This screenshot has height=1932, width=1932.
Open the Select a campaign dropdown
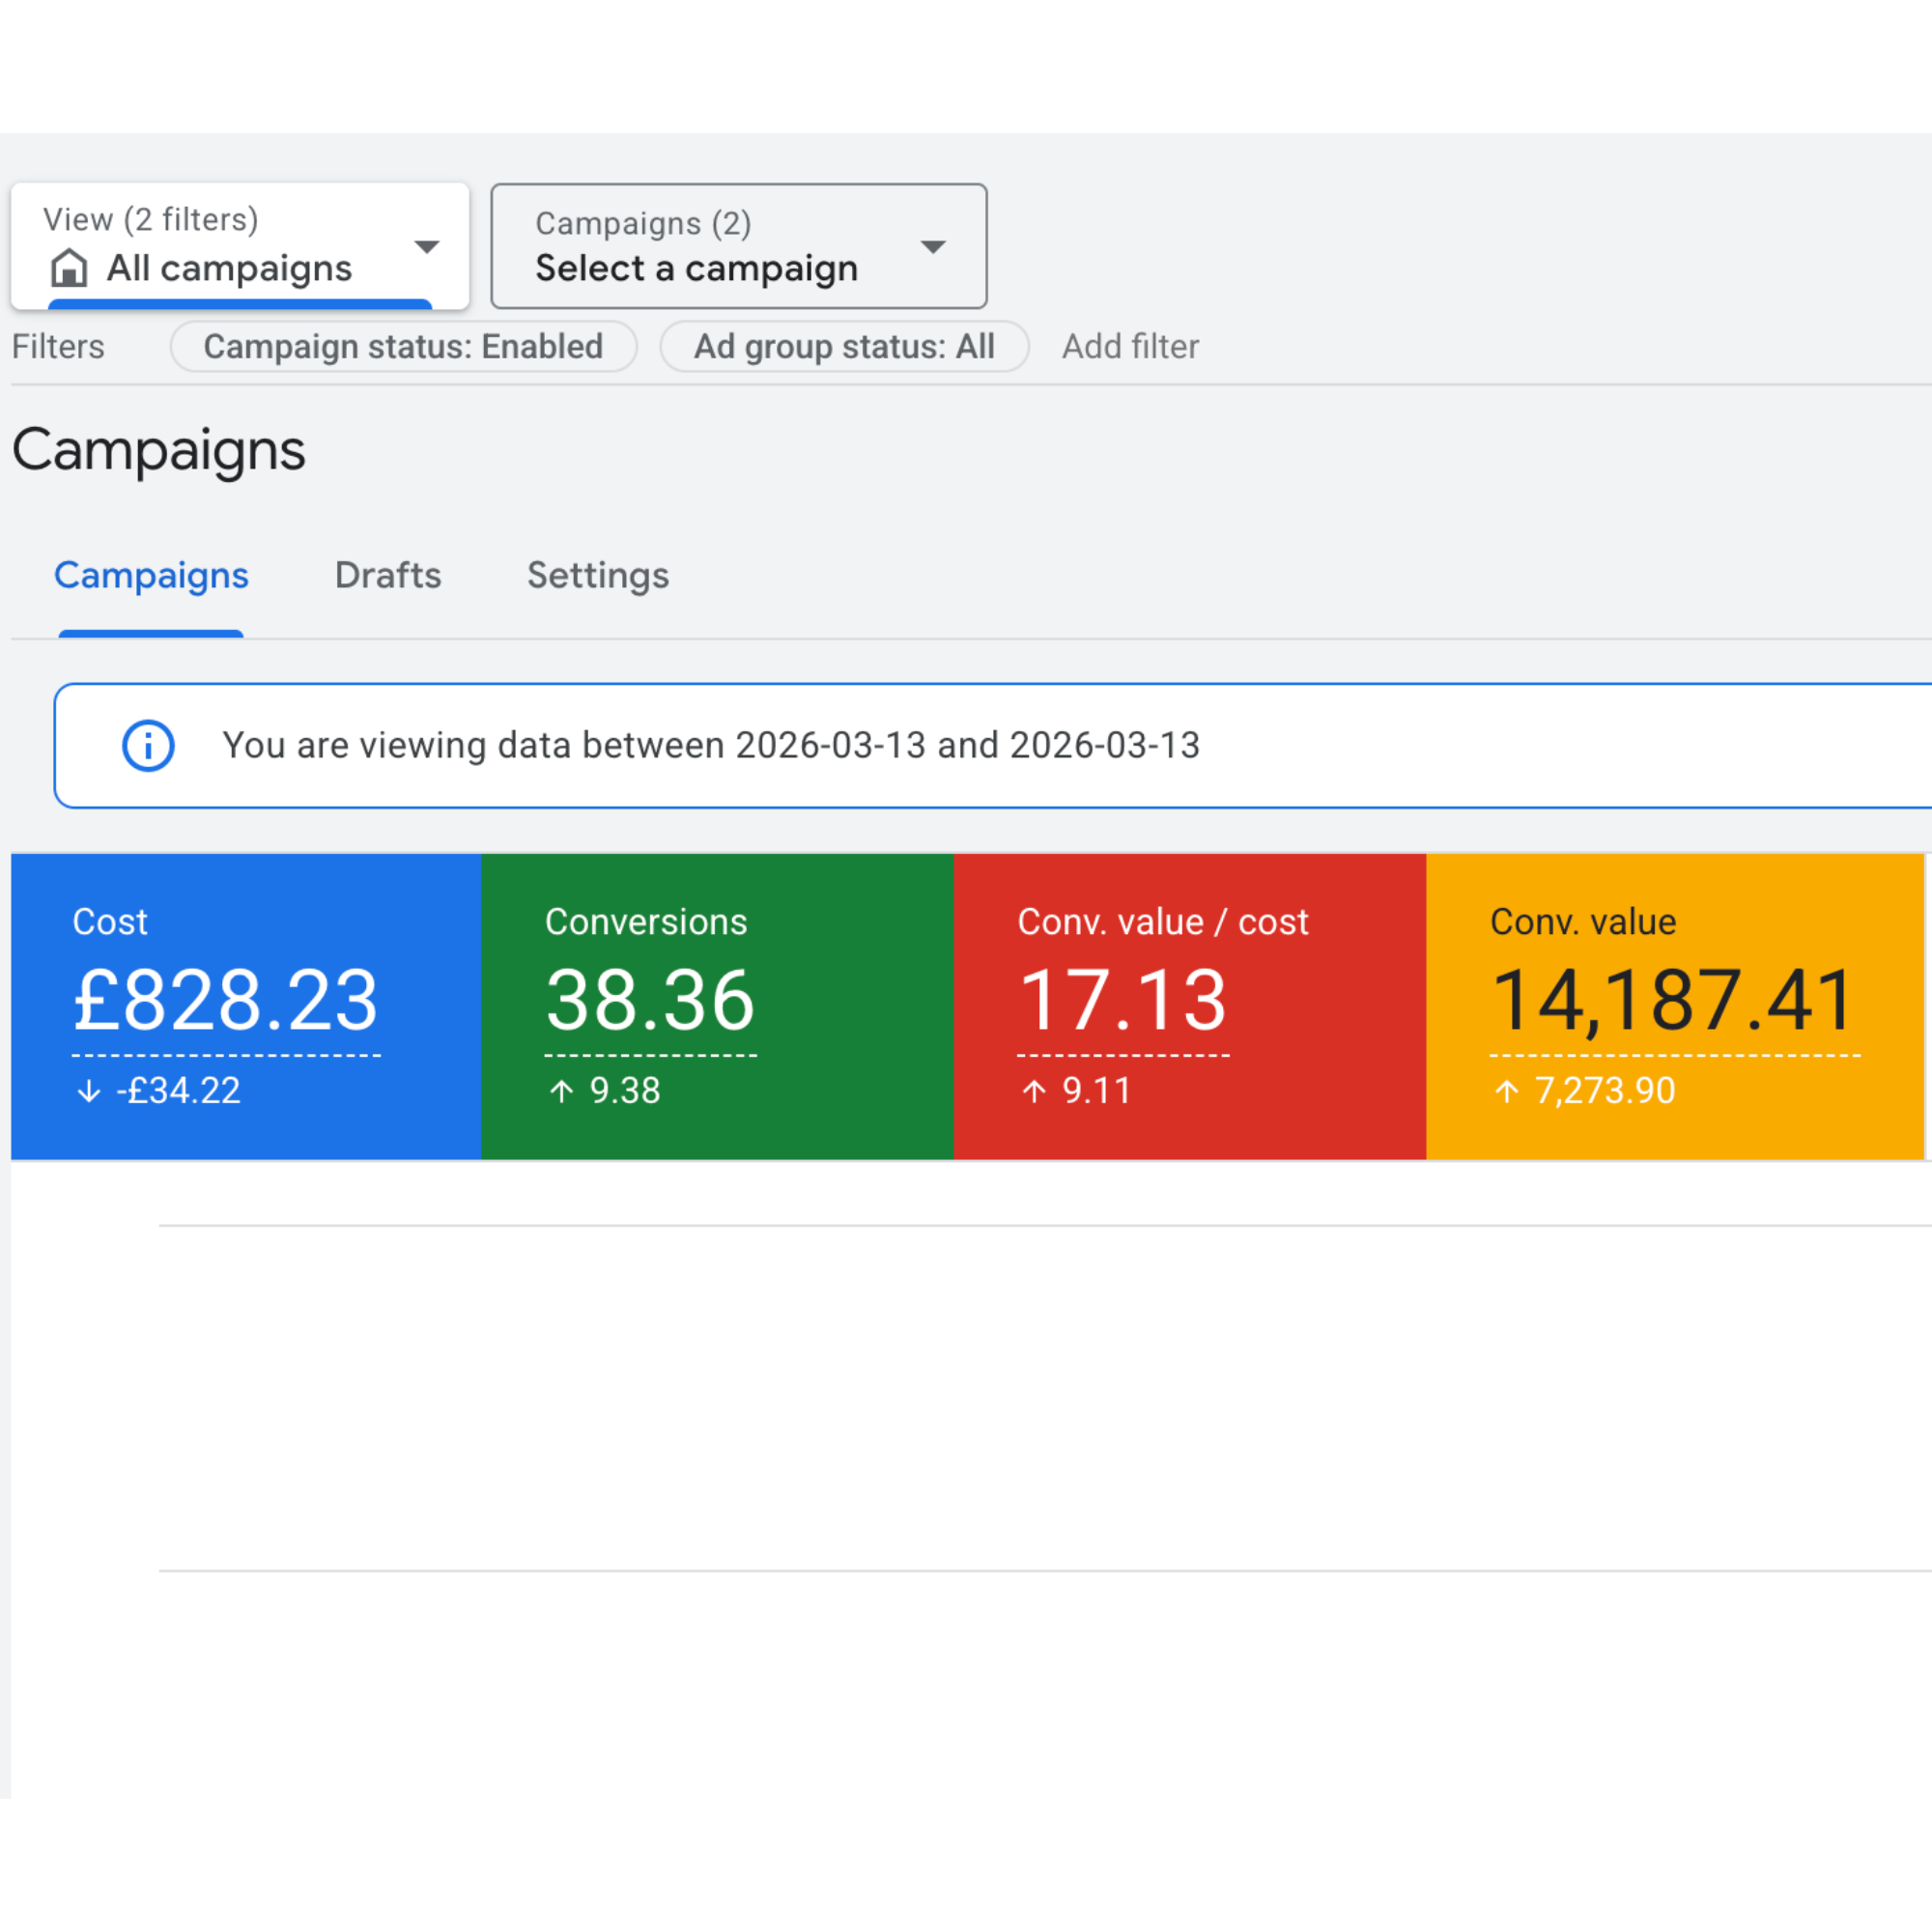click(738, 246)
